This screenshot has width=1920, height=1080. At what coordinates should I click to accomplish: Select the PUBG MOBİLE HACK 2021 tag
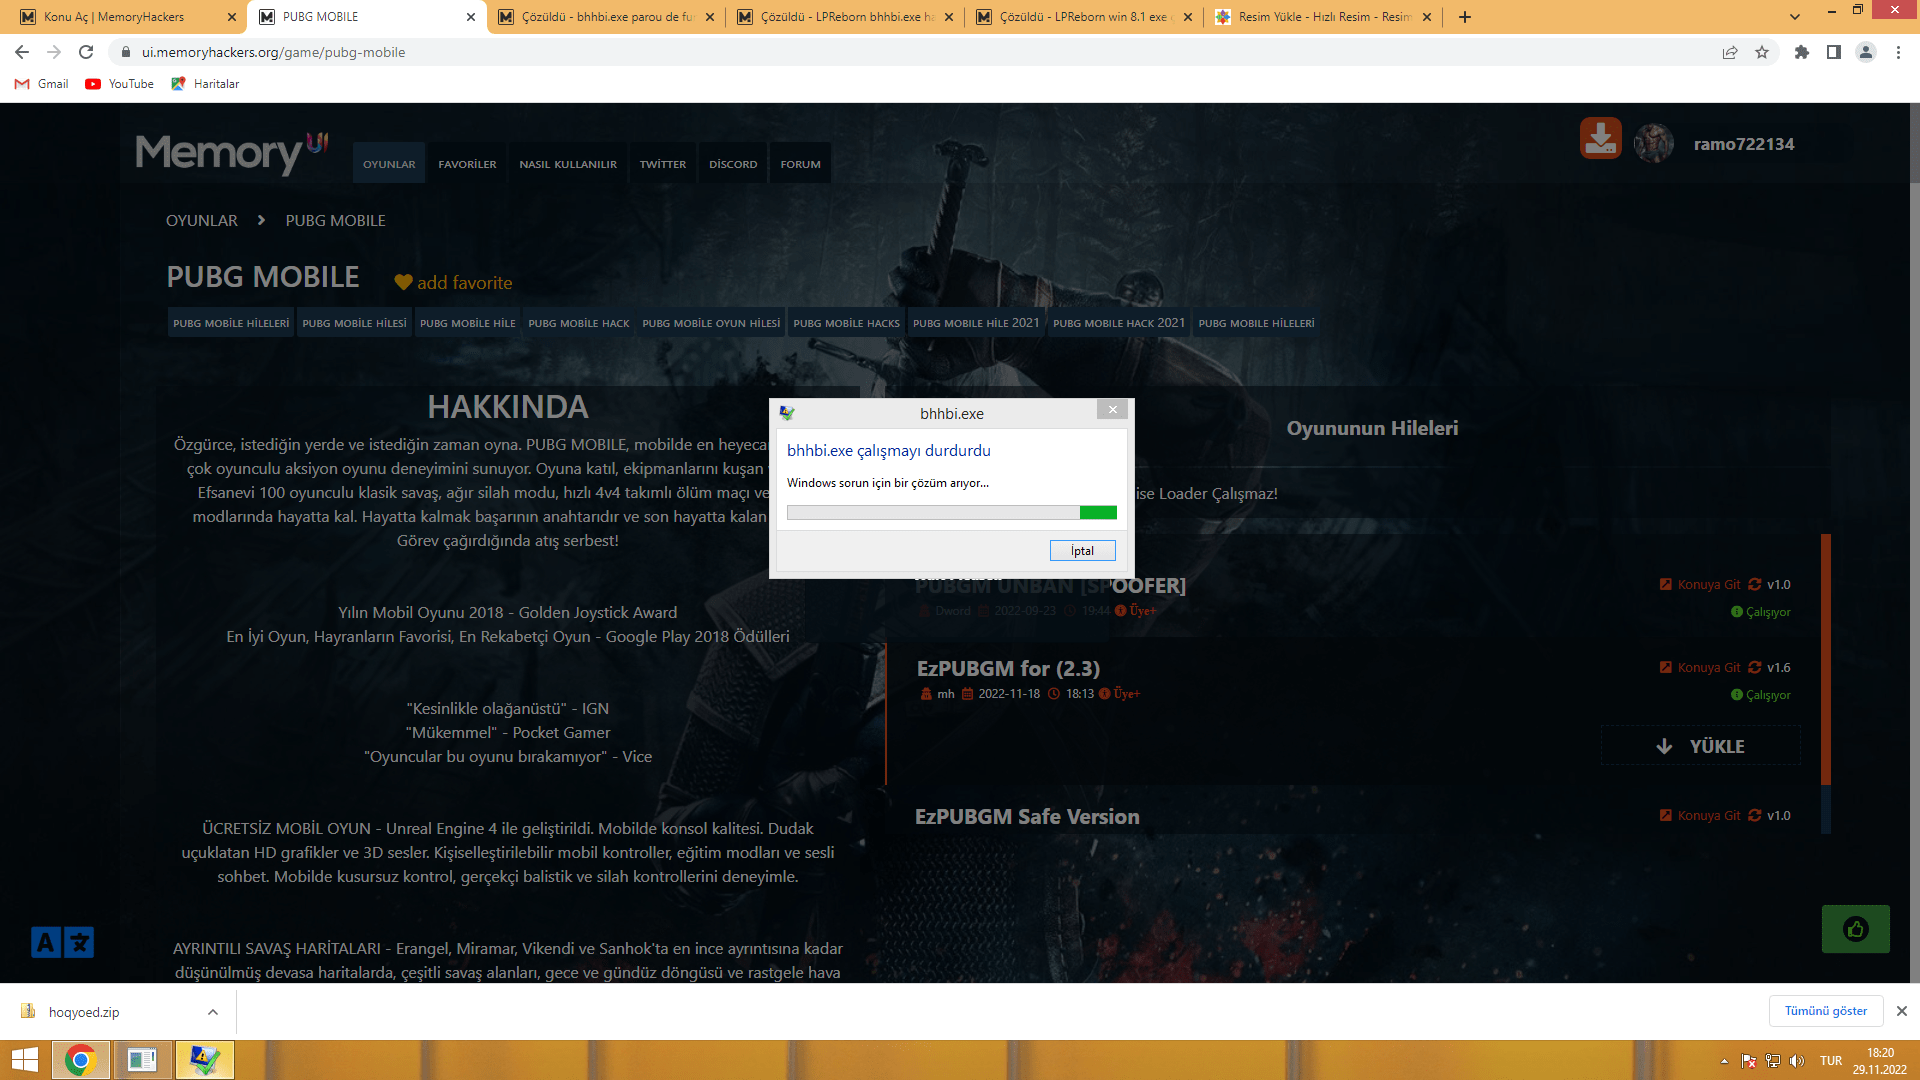1119,323
